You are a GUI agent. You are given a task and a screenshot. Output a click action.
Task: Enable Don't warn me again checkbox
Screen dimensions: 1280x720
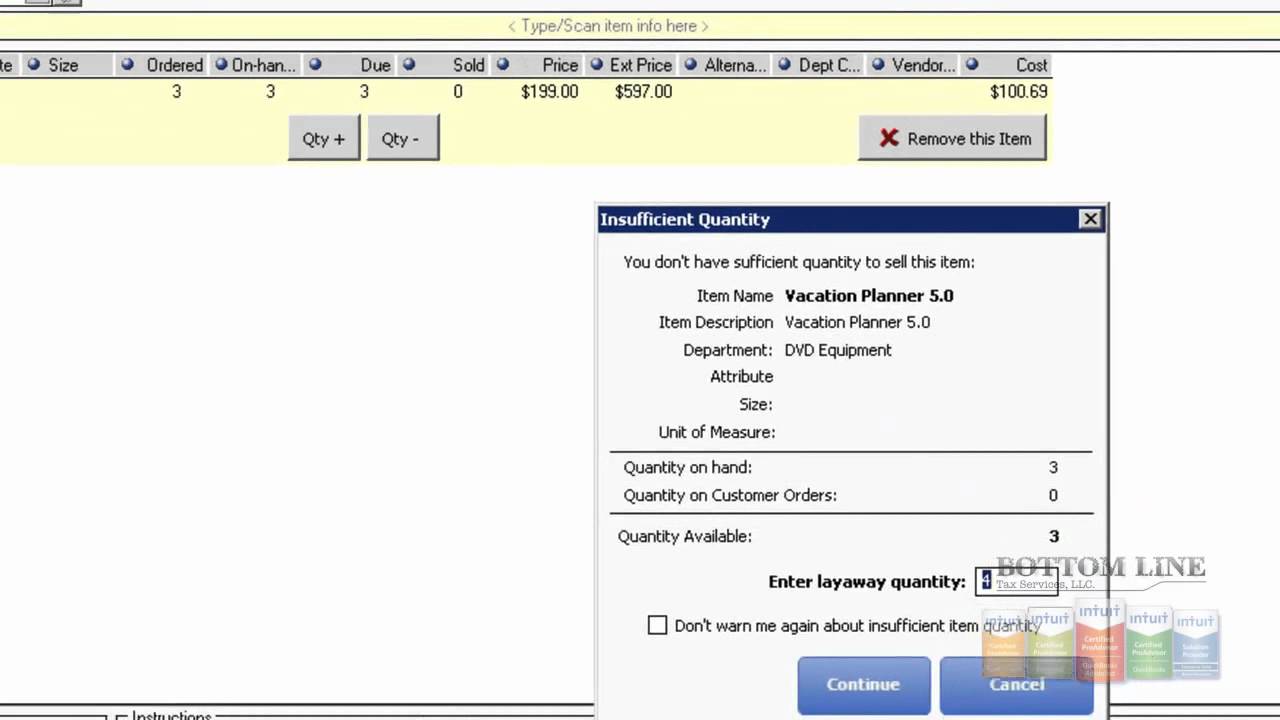coord(657,625)
